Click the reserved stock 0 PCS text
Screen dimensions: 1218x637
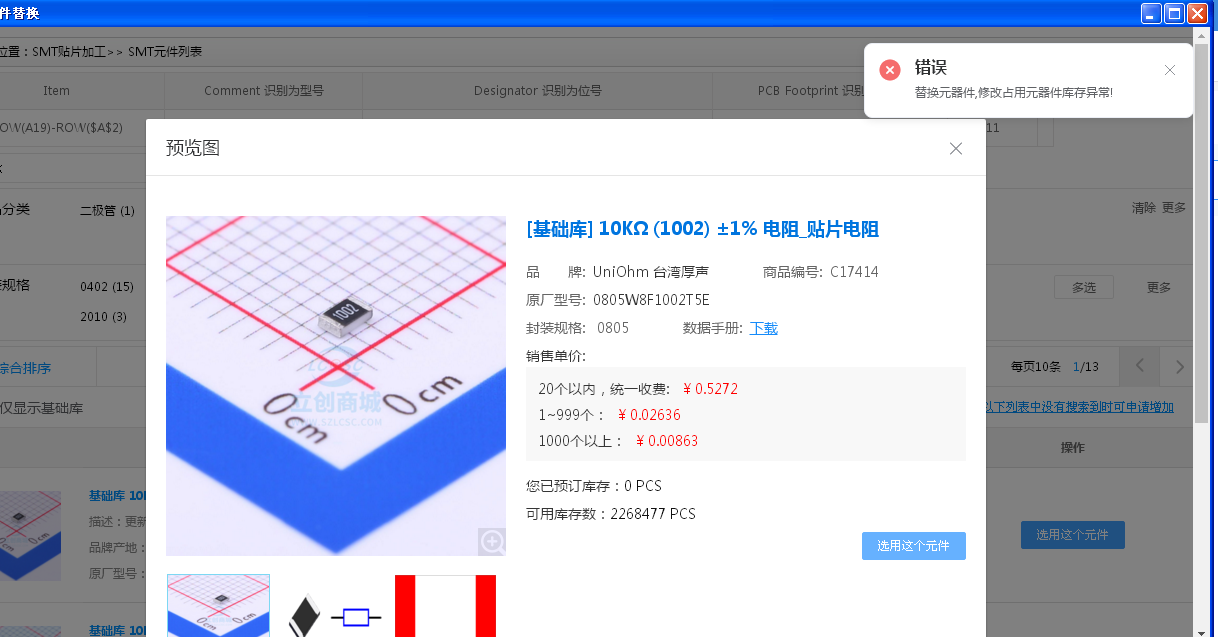pos(643,486)
